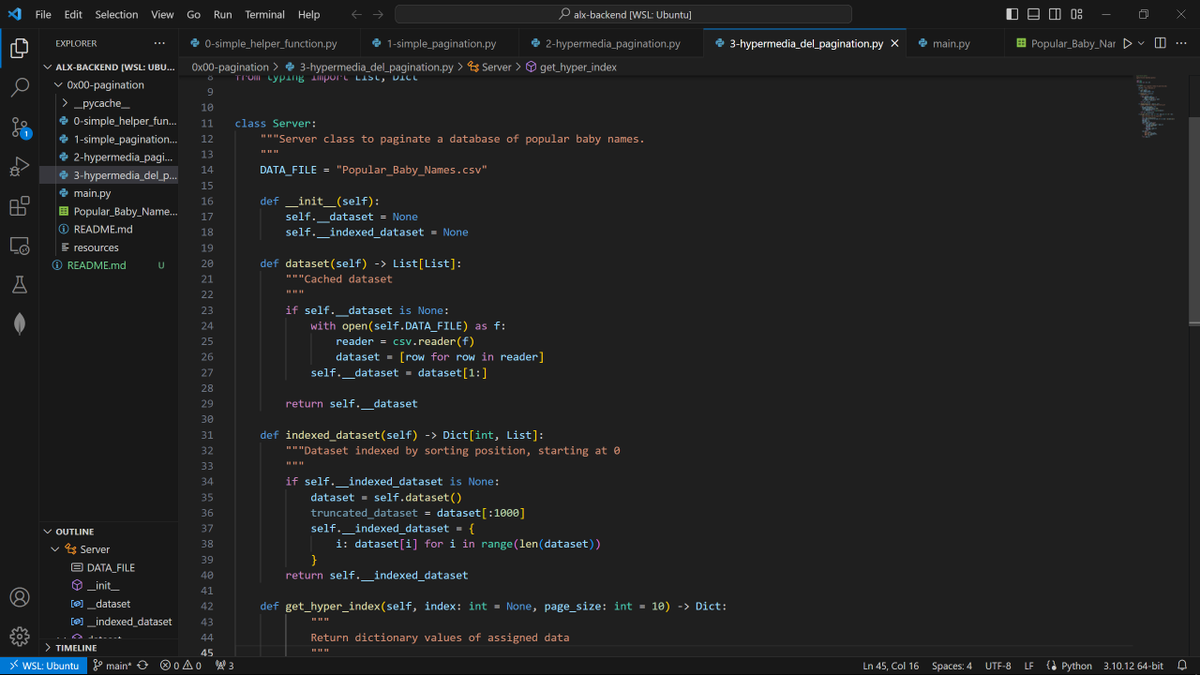Collapse the ALX-BACKEND workspace folder
This screenshot has height=675, width=1200.
109,67
